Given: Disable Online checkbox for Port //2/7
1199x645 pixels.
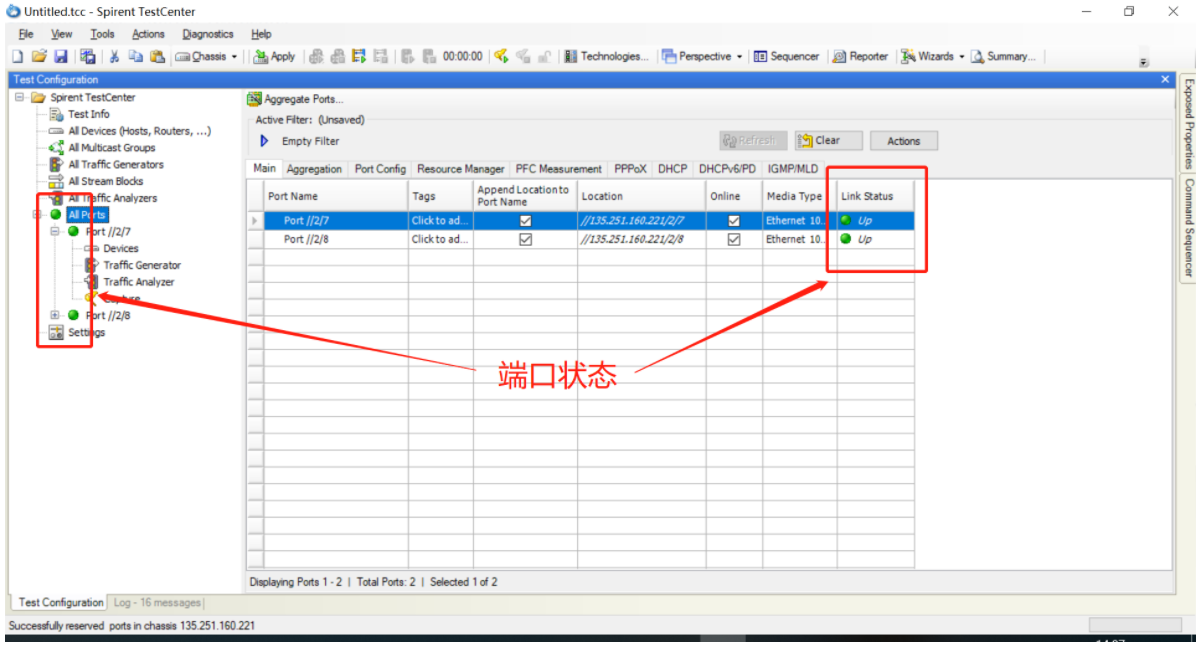Looking at the screenshot, I should coord(733,220).
